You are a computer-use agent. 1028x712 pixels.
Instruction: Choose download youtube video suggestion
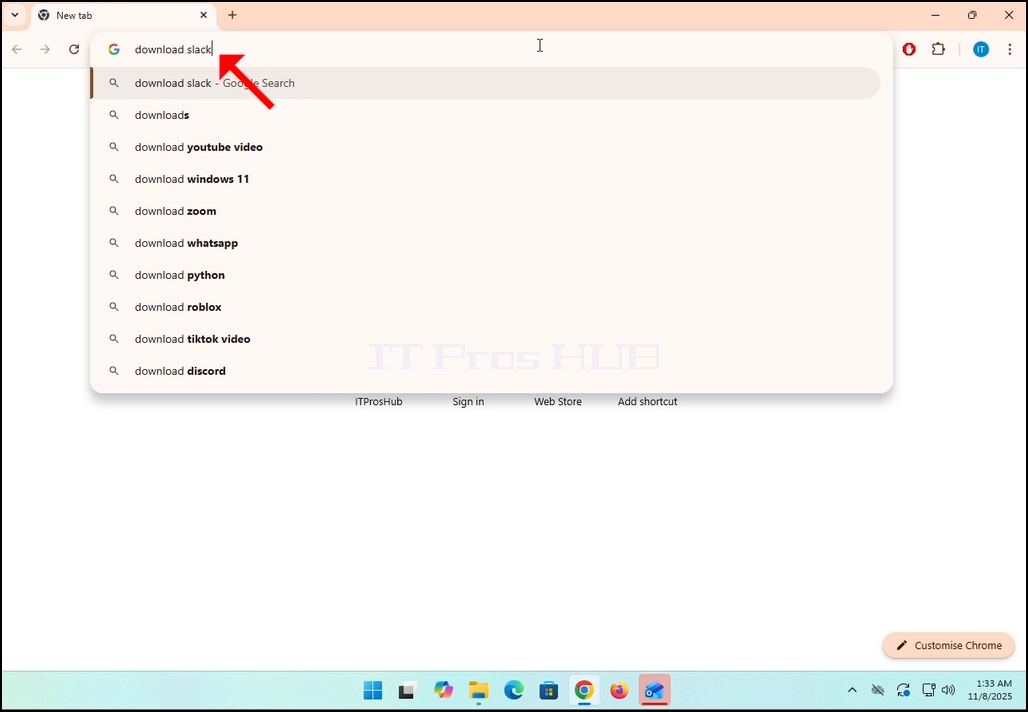tap(485, 148)
